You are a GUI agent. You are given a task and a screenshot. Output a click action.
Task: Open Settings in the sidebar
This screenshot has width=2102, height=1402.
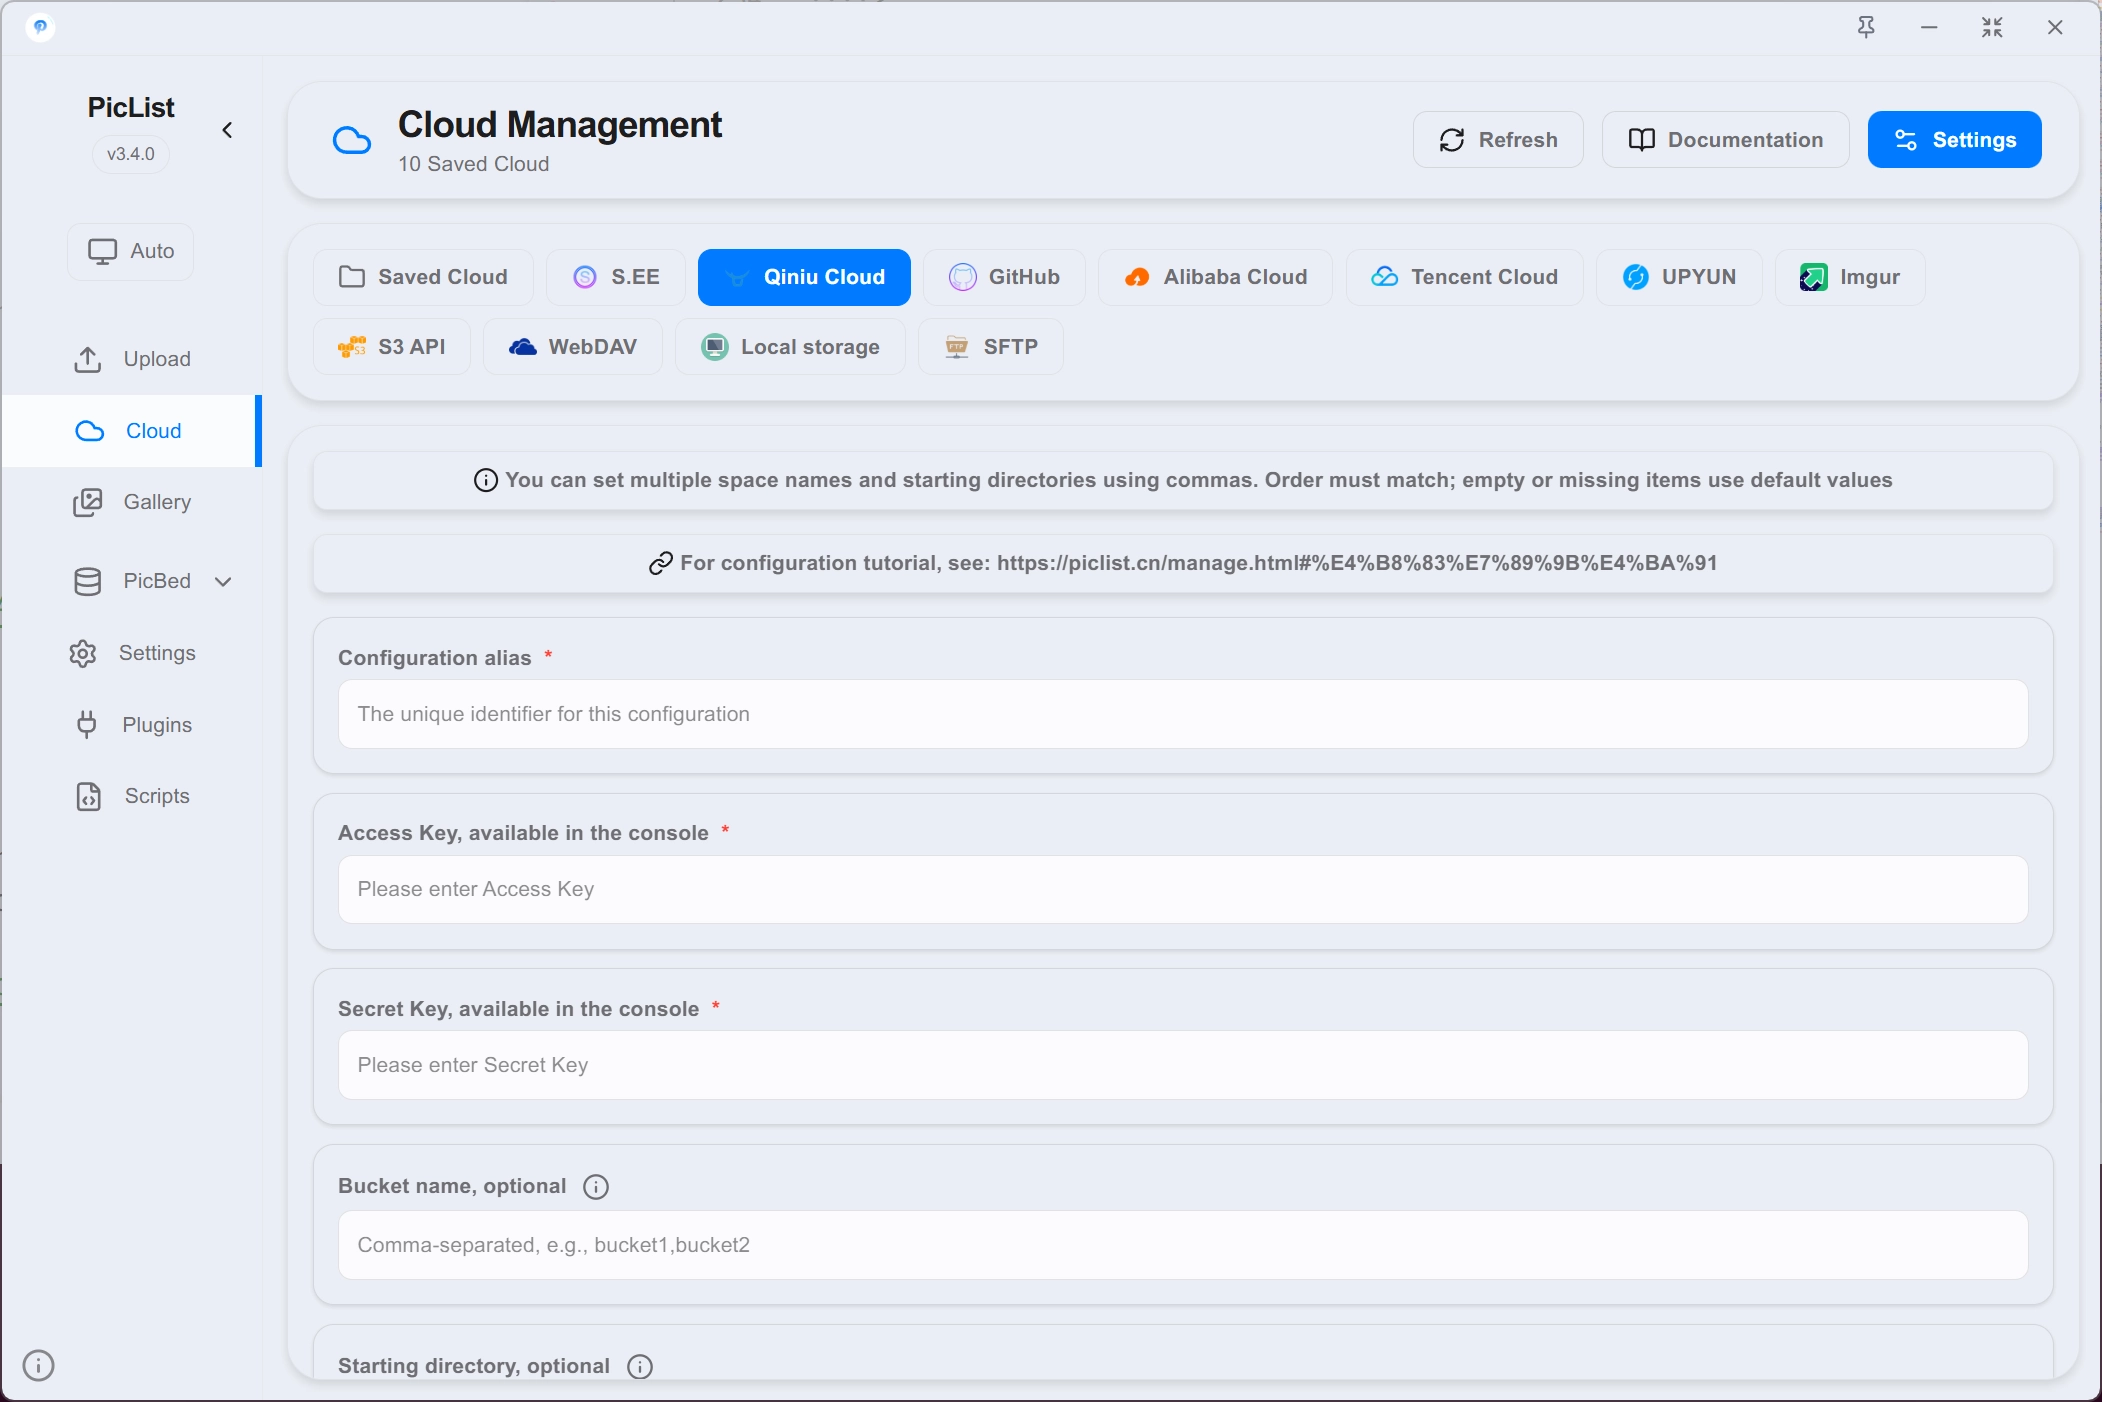coord(131,653)
